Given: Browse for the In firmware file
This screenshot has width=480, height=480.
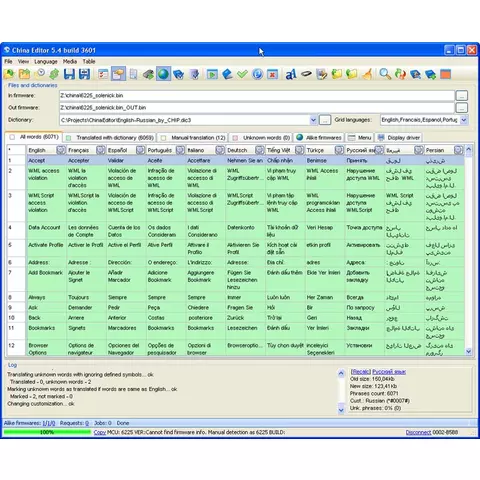Looking at the screenshot, I should click(x=462, y=96).
